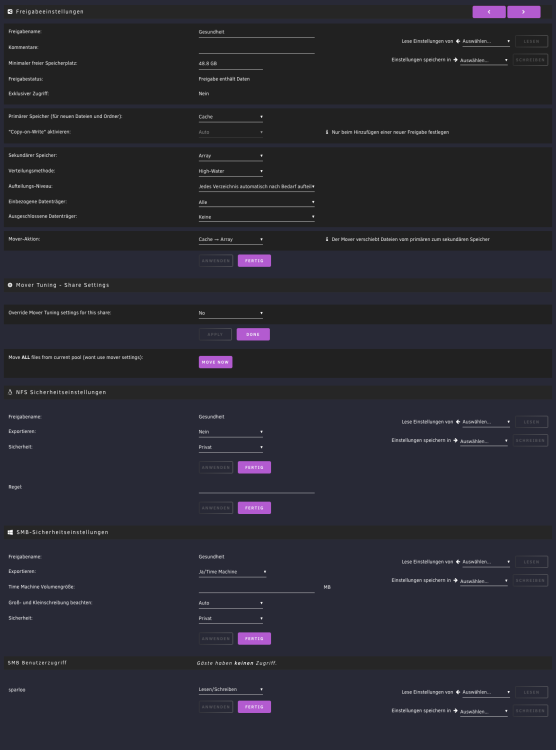
Task: Click the Done button in Mover Tuning
Action: click(x=253, y=334)
